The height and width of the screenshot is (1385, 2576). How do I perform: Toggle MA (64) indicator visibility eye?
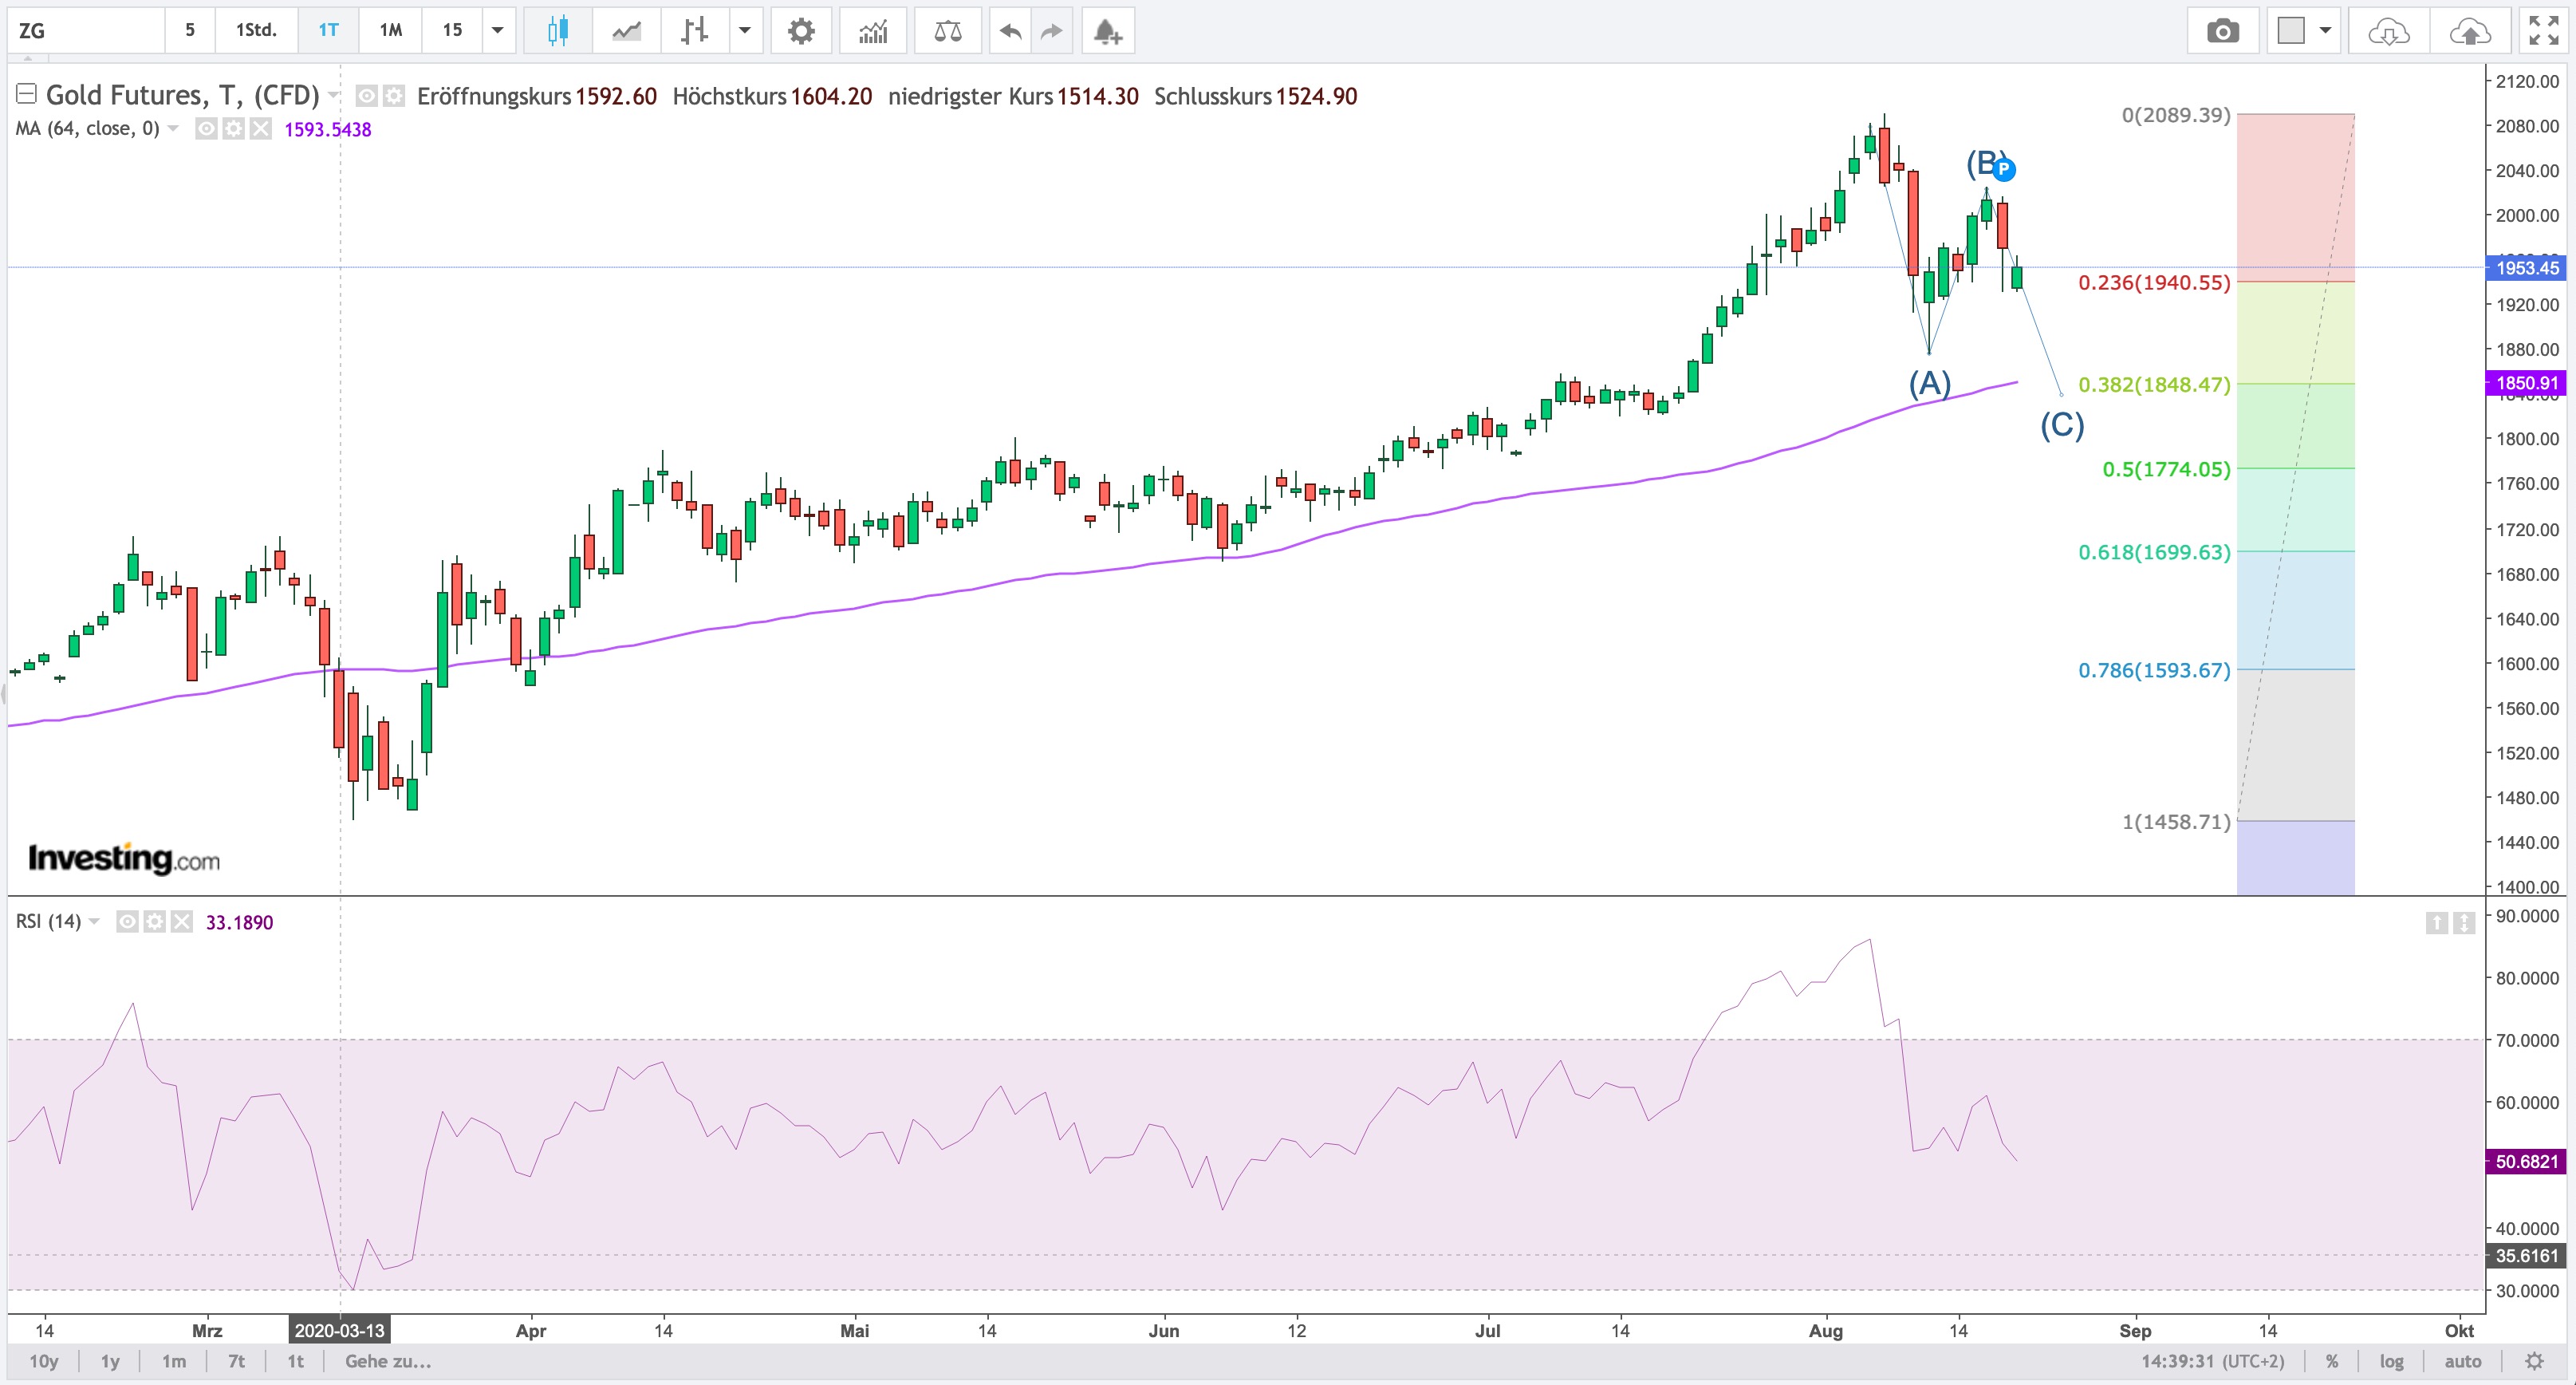(x=206, y=129)
